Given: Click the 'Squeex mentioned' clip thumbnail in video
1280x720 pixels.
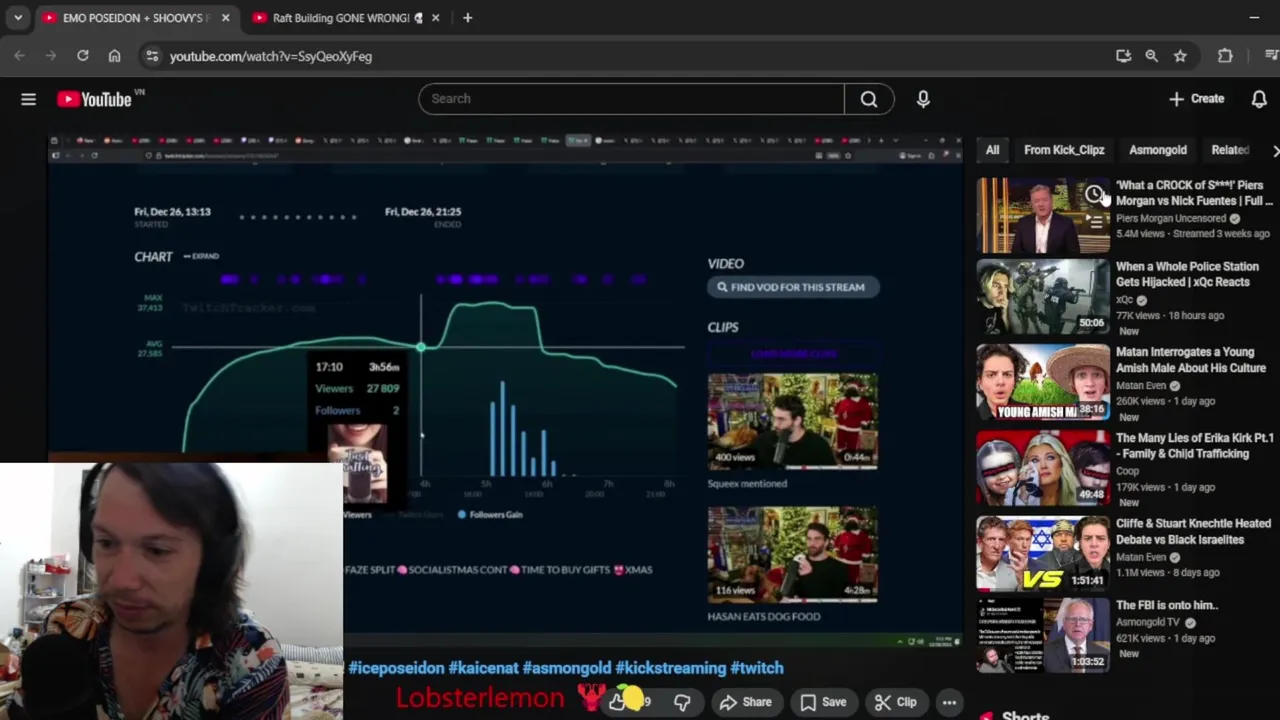Looking at the screenshot, I should tap(793, 421).
